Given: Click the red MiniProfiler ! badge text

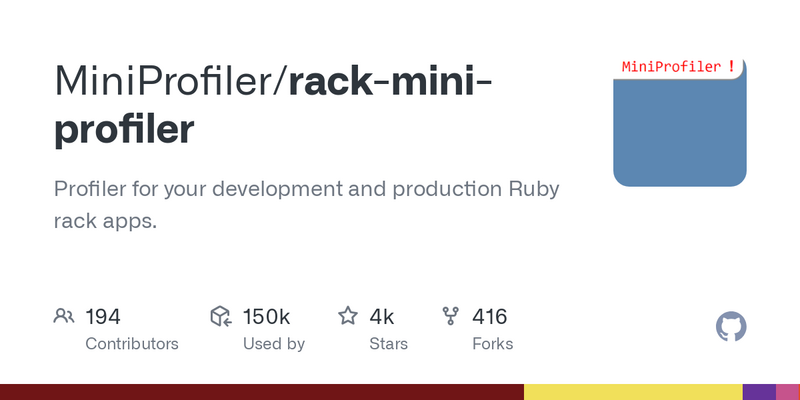Looking at the screenshot, I should coord(678,66).
